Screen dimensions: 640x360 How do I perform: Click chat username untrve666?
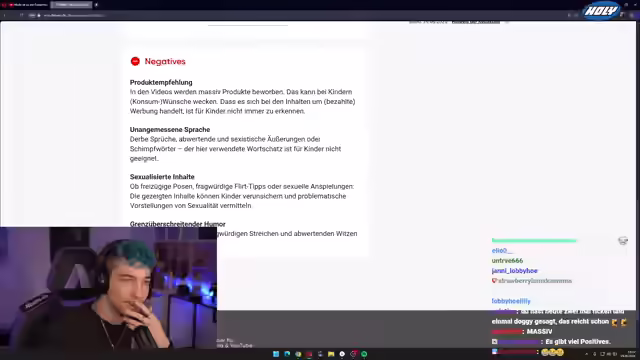click(x=507, y=260)
